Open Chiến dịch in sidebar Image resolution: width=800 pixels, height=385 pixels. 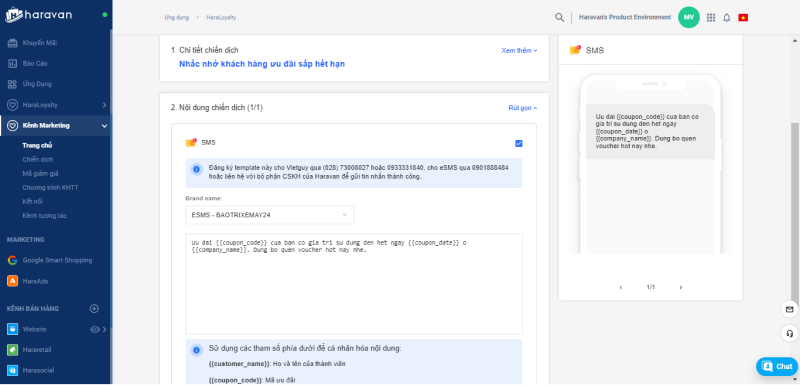point(38,160)
